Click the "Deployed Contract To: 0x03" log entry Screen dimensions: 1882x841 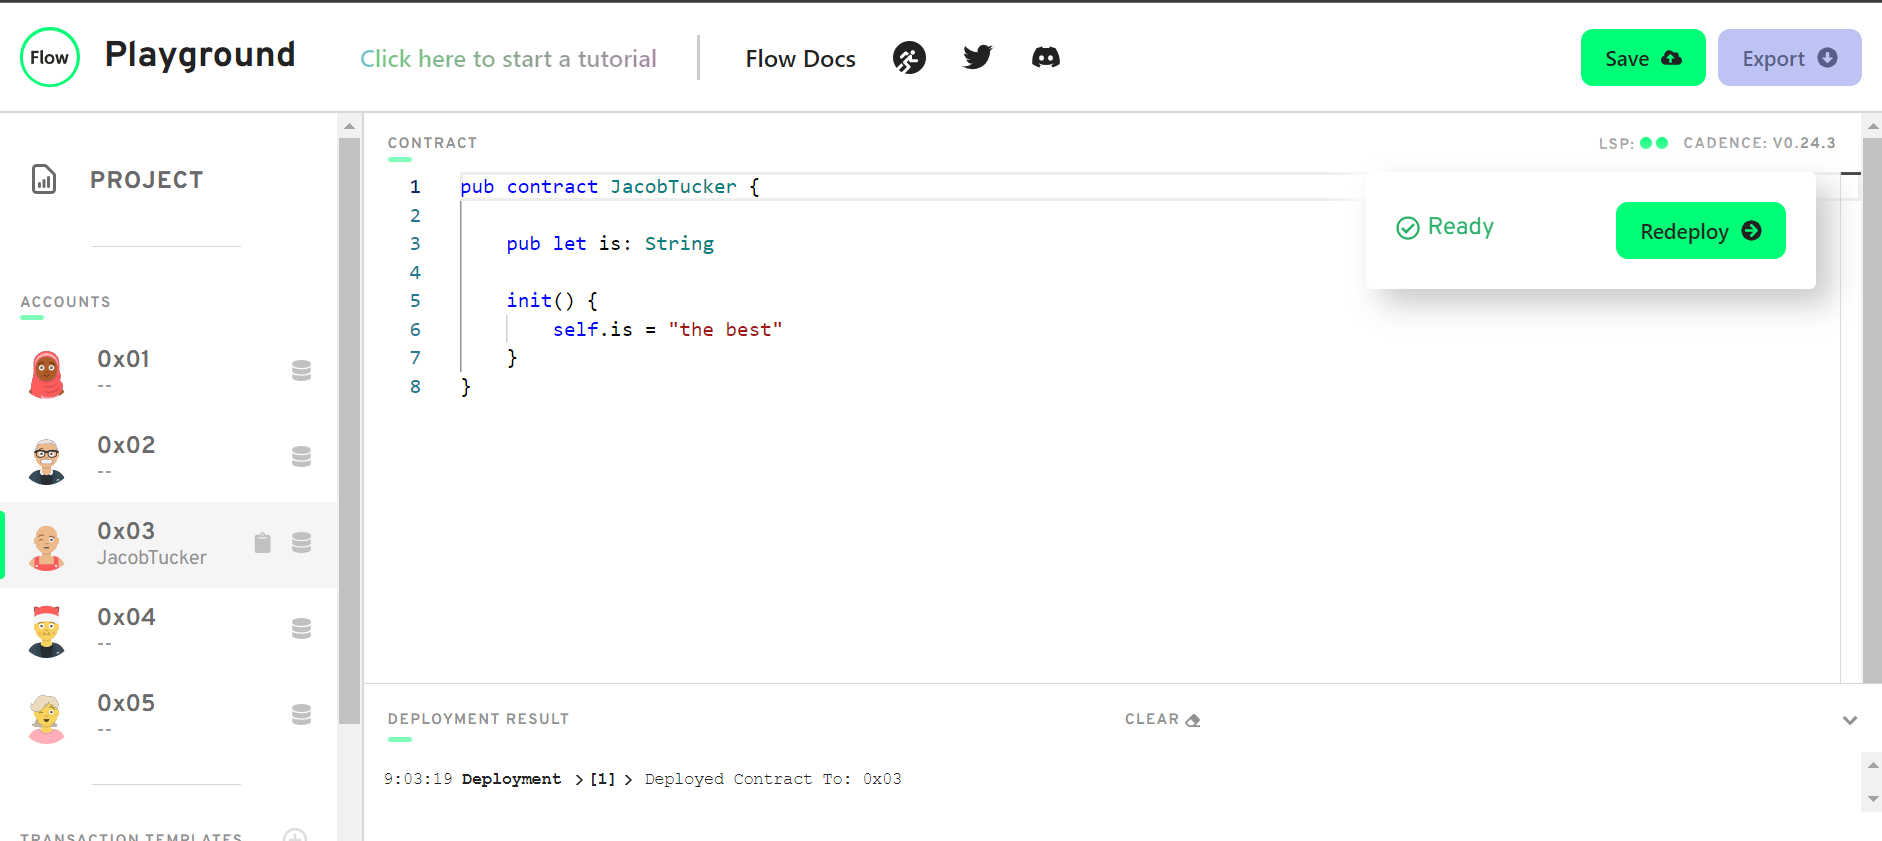773,779
